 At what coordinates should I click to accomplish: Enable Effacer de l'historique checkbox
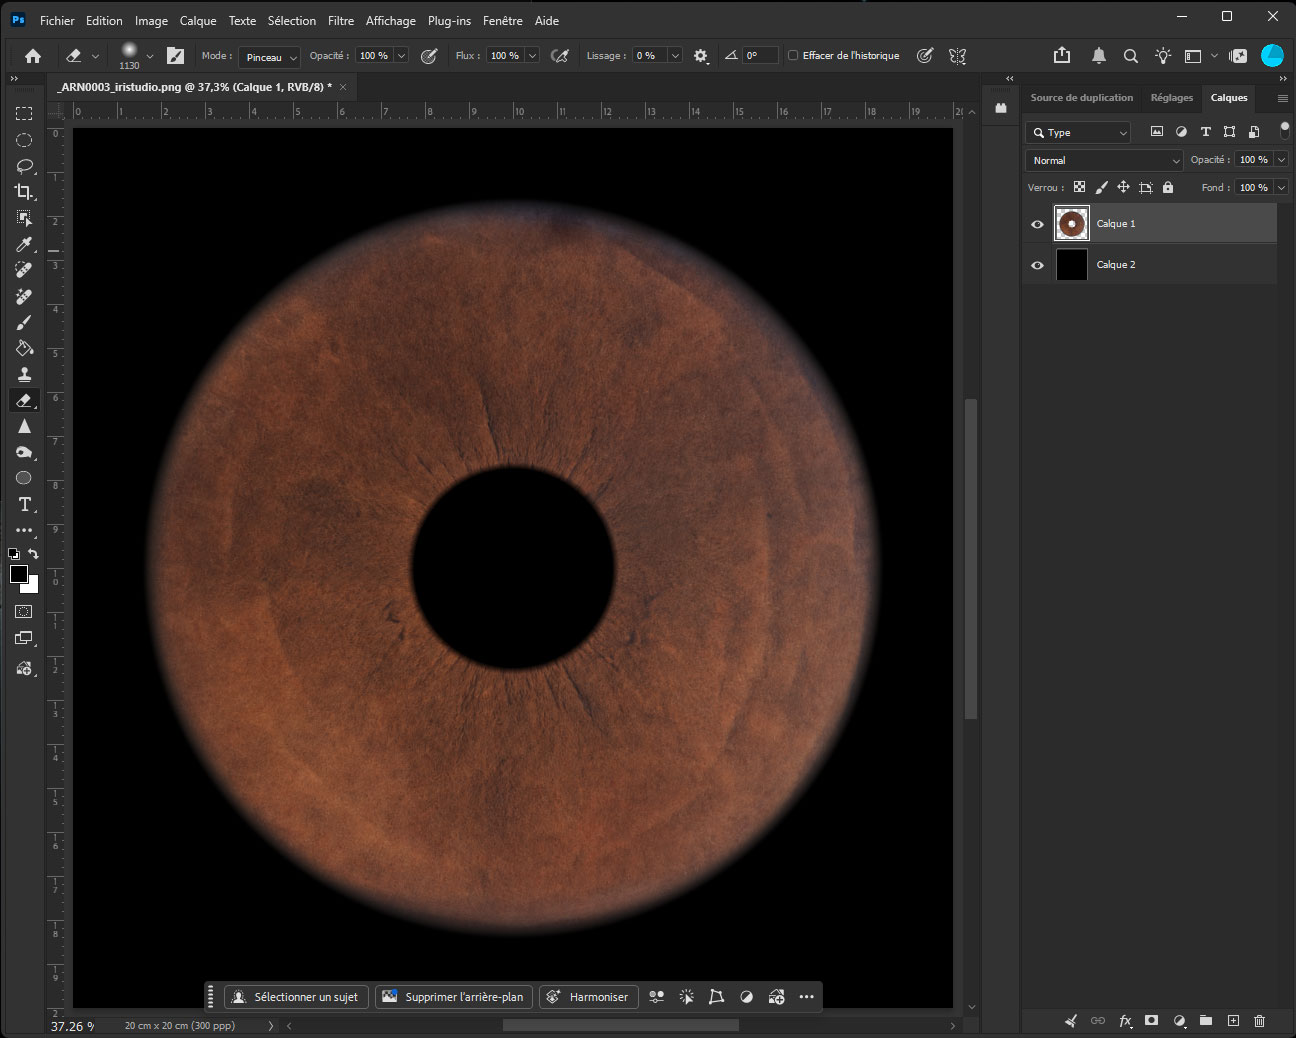[x=793, y=56]
